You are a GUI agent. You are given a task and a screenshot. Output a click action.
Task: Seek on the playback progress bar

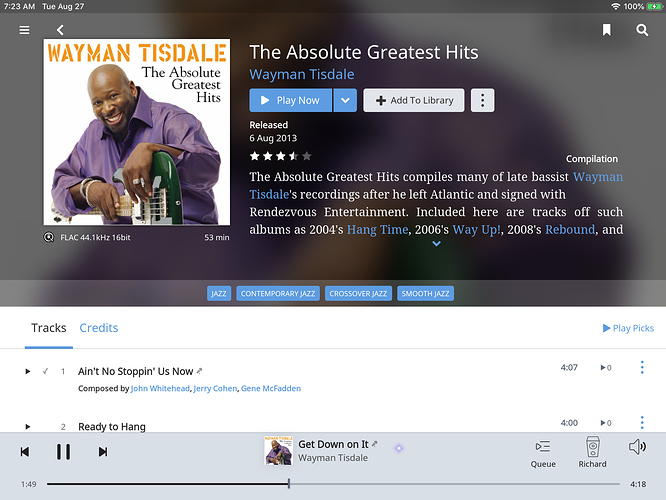pos(333,483)
